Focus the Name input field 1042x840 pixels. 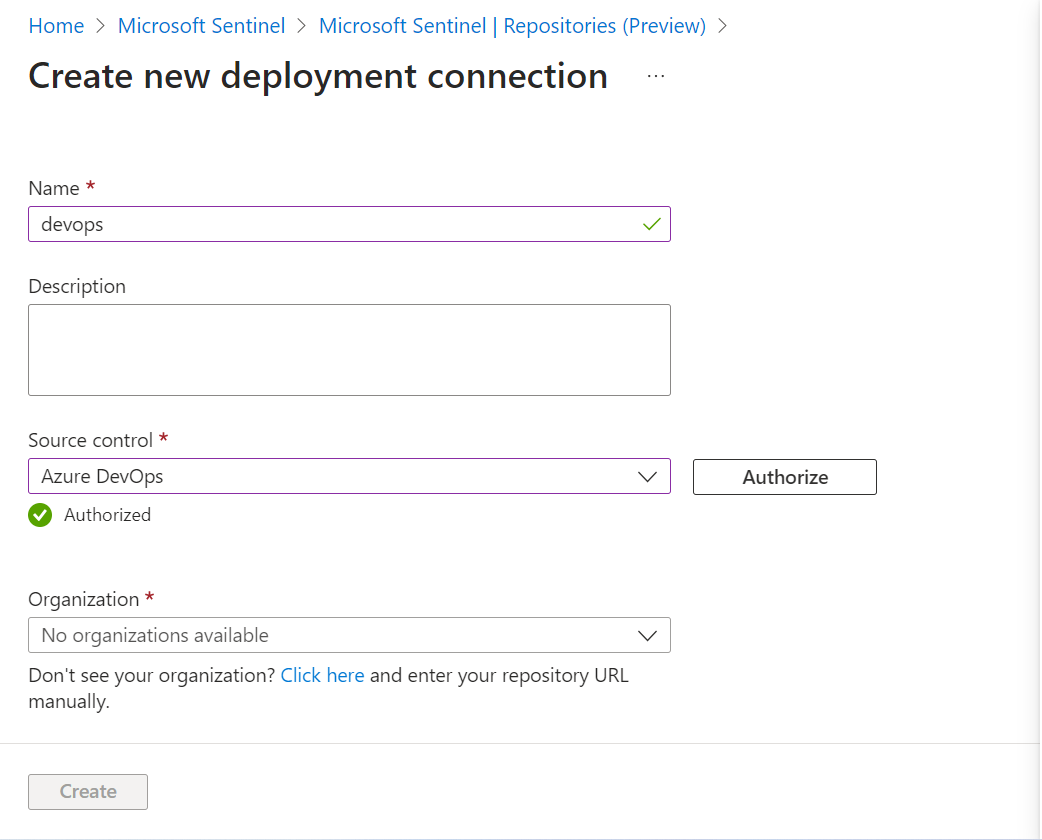pos(350,224)
